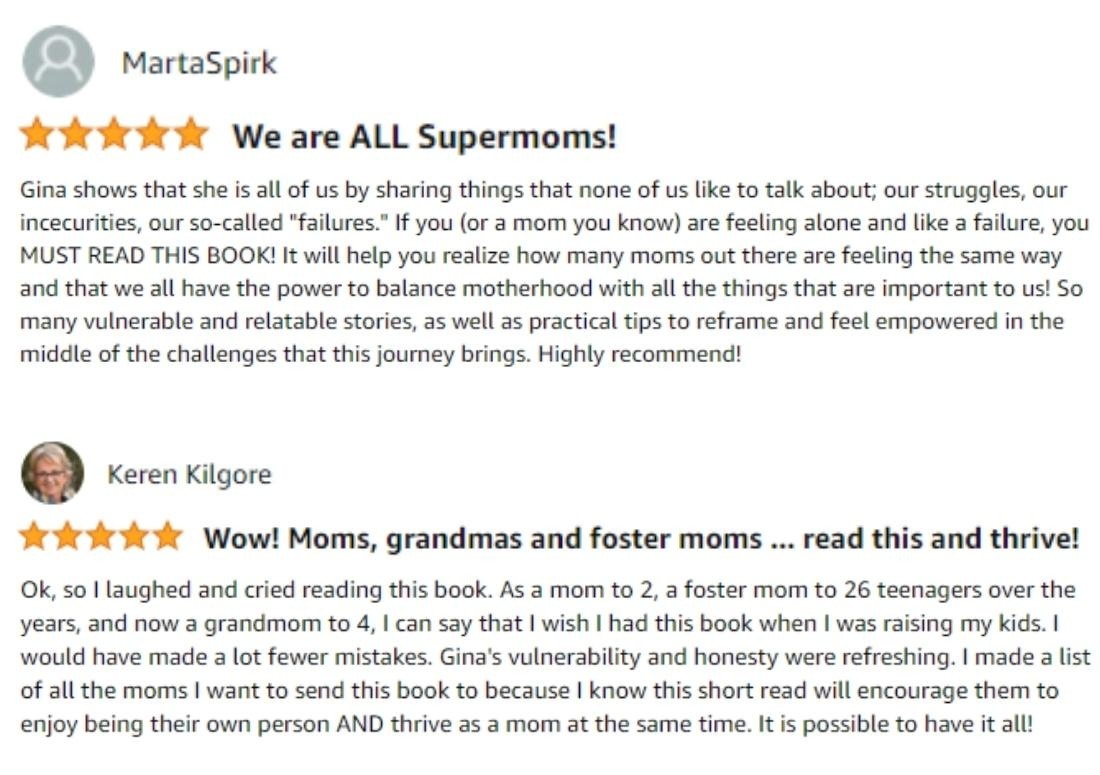1100x775 pixels.
Task: Click the fourth star in MartaSpirk's rating
Action: [x=152, y=135]
